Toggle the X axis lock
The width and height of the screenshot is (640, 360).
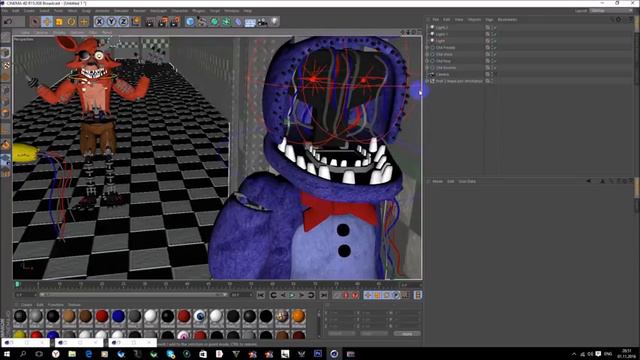99,21
